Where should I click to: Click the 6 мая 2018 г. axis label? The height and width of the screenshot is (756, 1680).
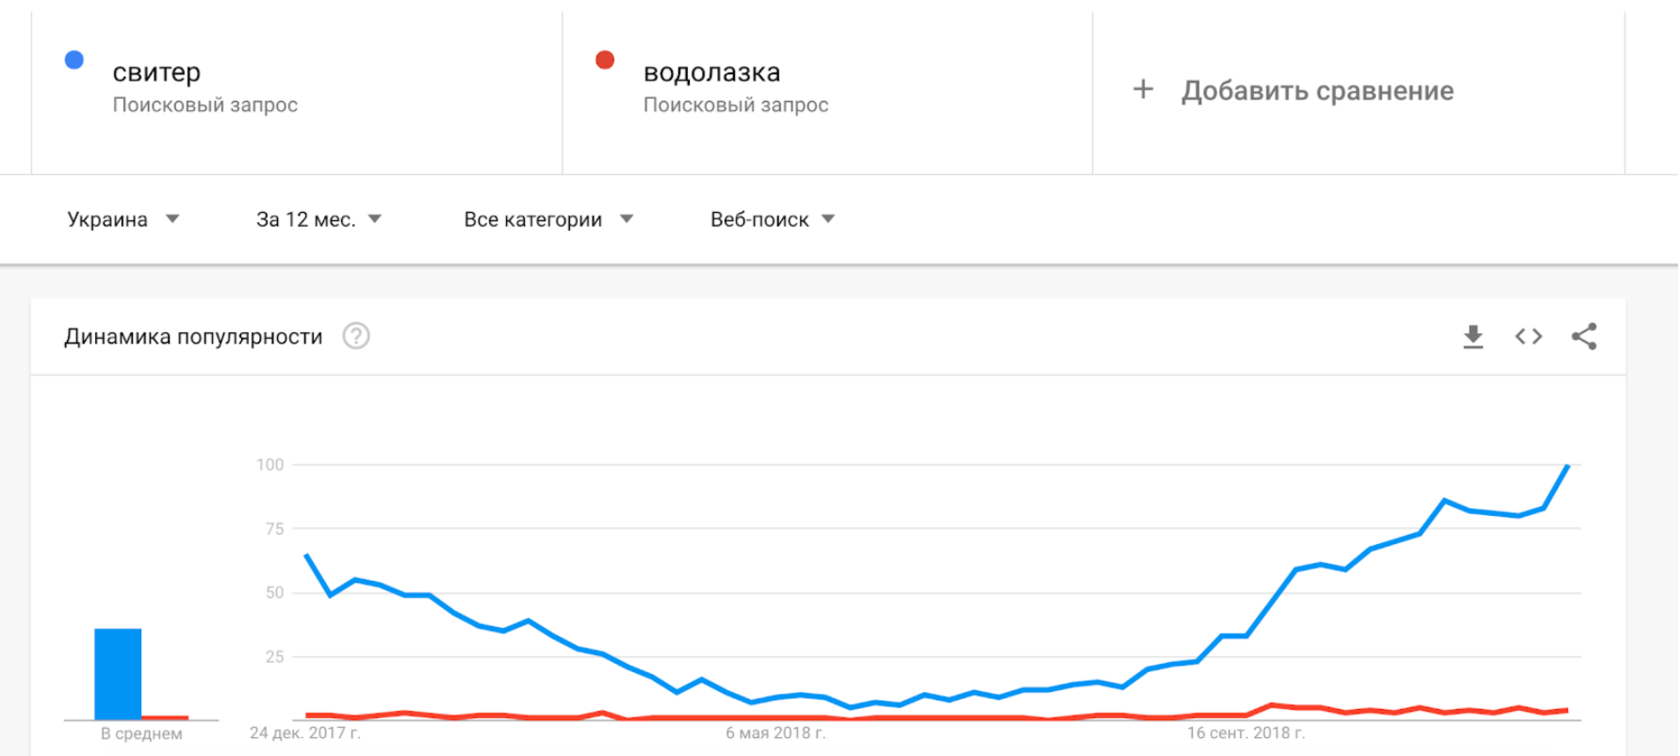tap(775, 733)
